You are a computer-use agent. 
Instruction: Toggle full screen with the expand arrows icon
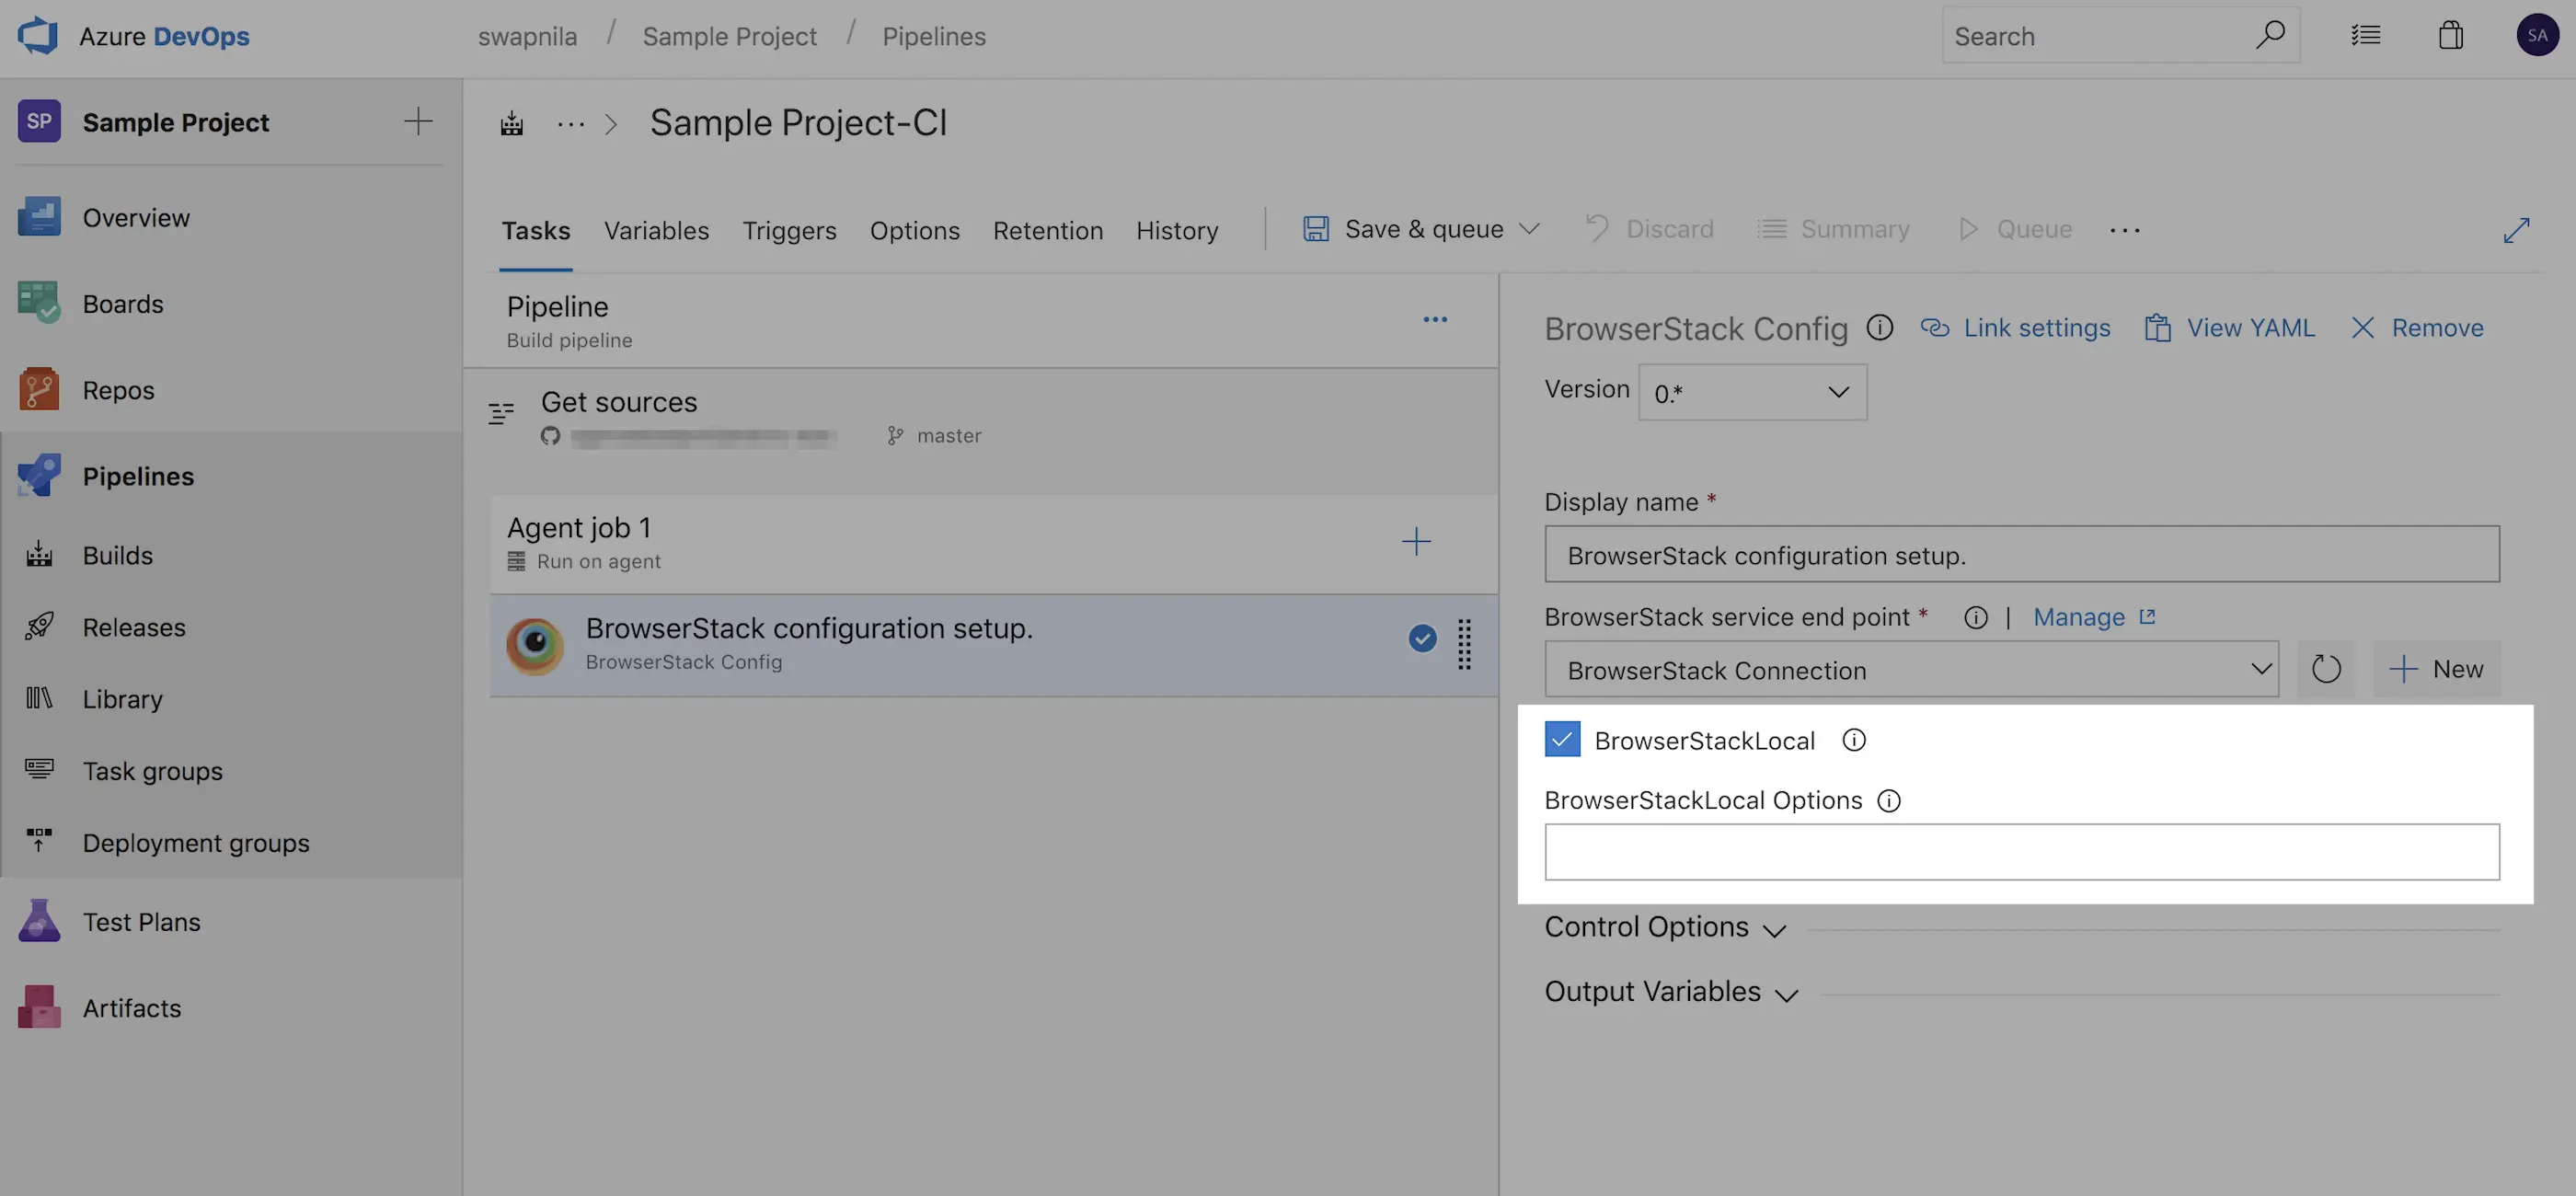(x=2516, y=230)
